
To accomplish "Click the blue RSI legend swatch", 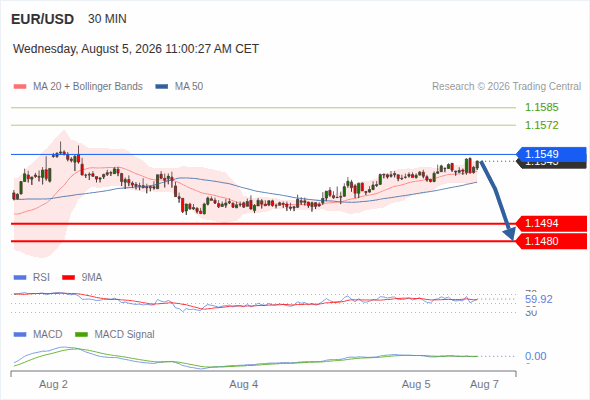I will 20,278.
